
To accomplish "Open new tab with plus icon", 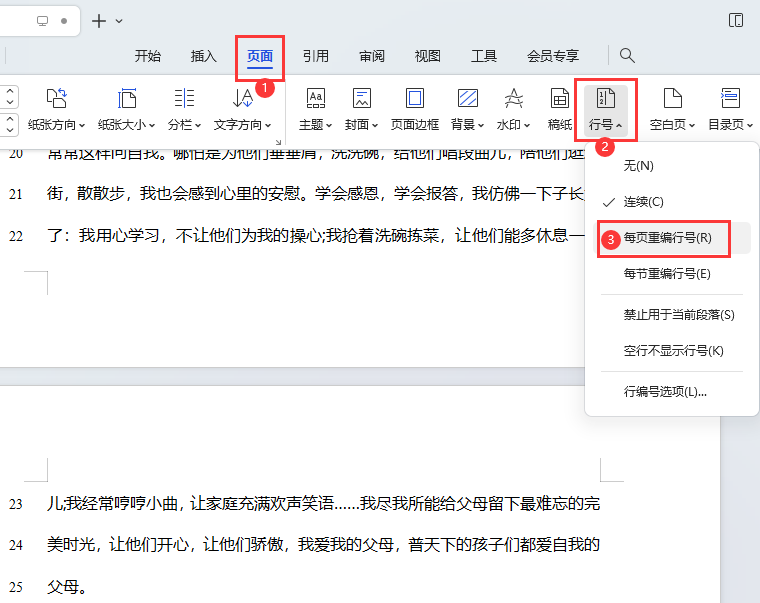I will pyautogui.click(x=99, y=21).
